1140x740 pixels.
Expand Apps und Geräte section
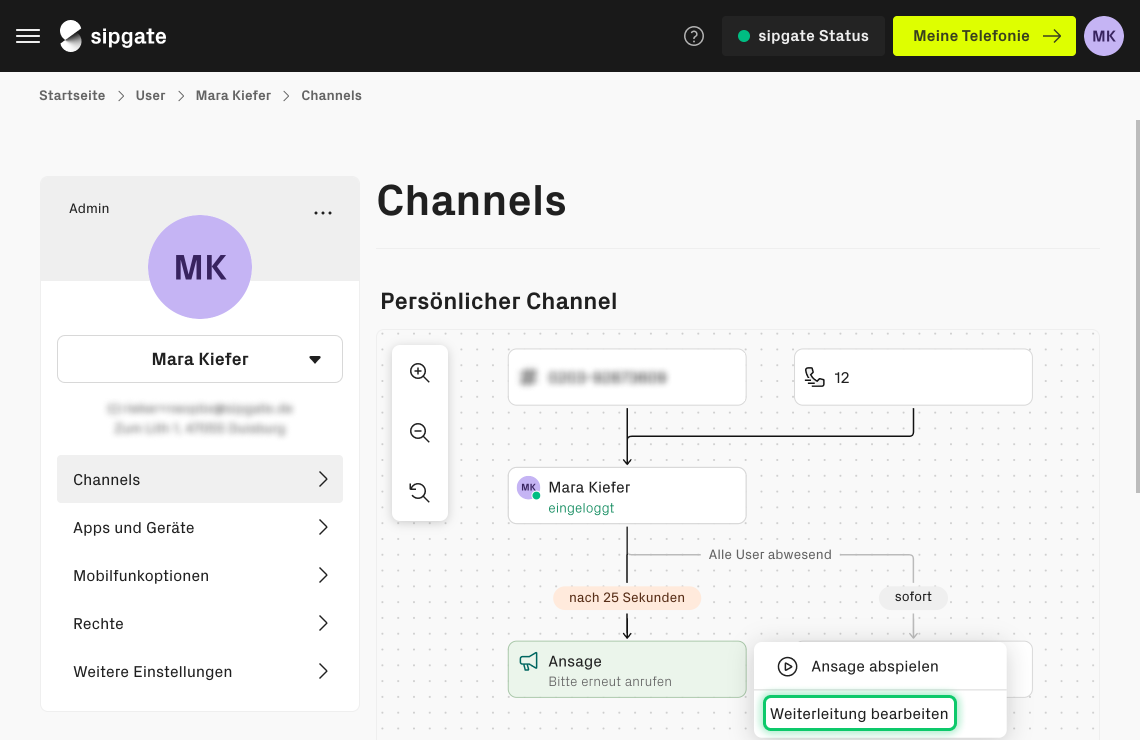coord(200,527)
